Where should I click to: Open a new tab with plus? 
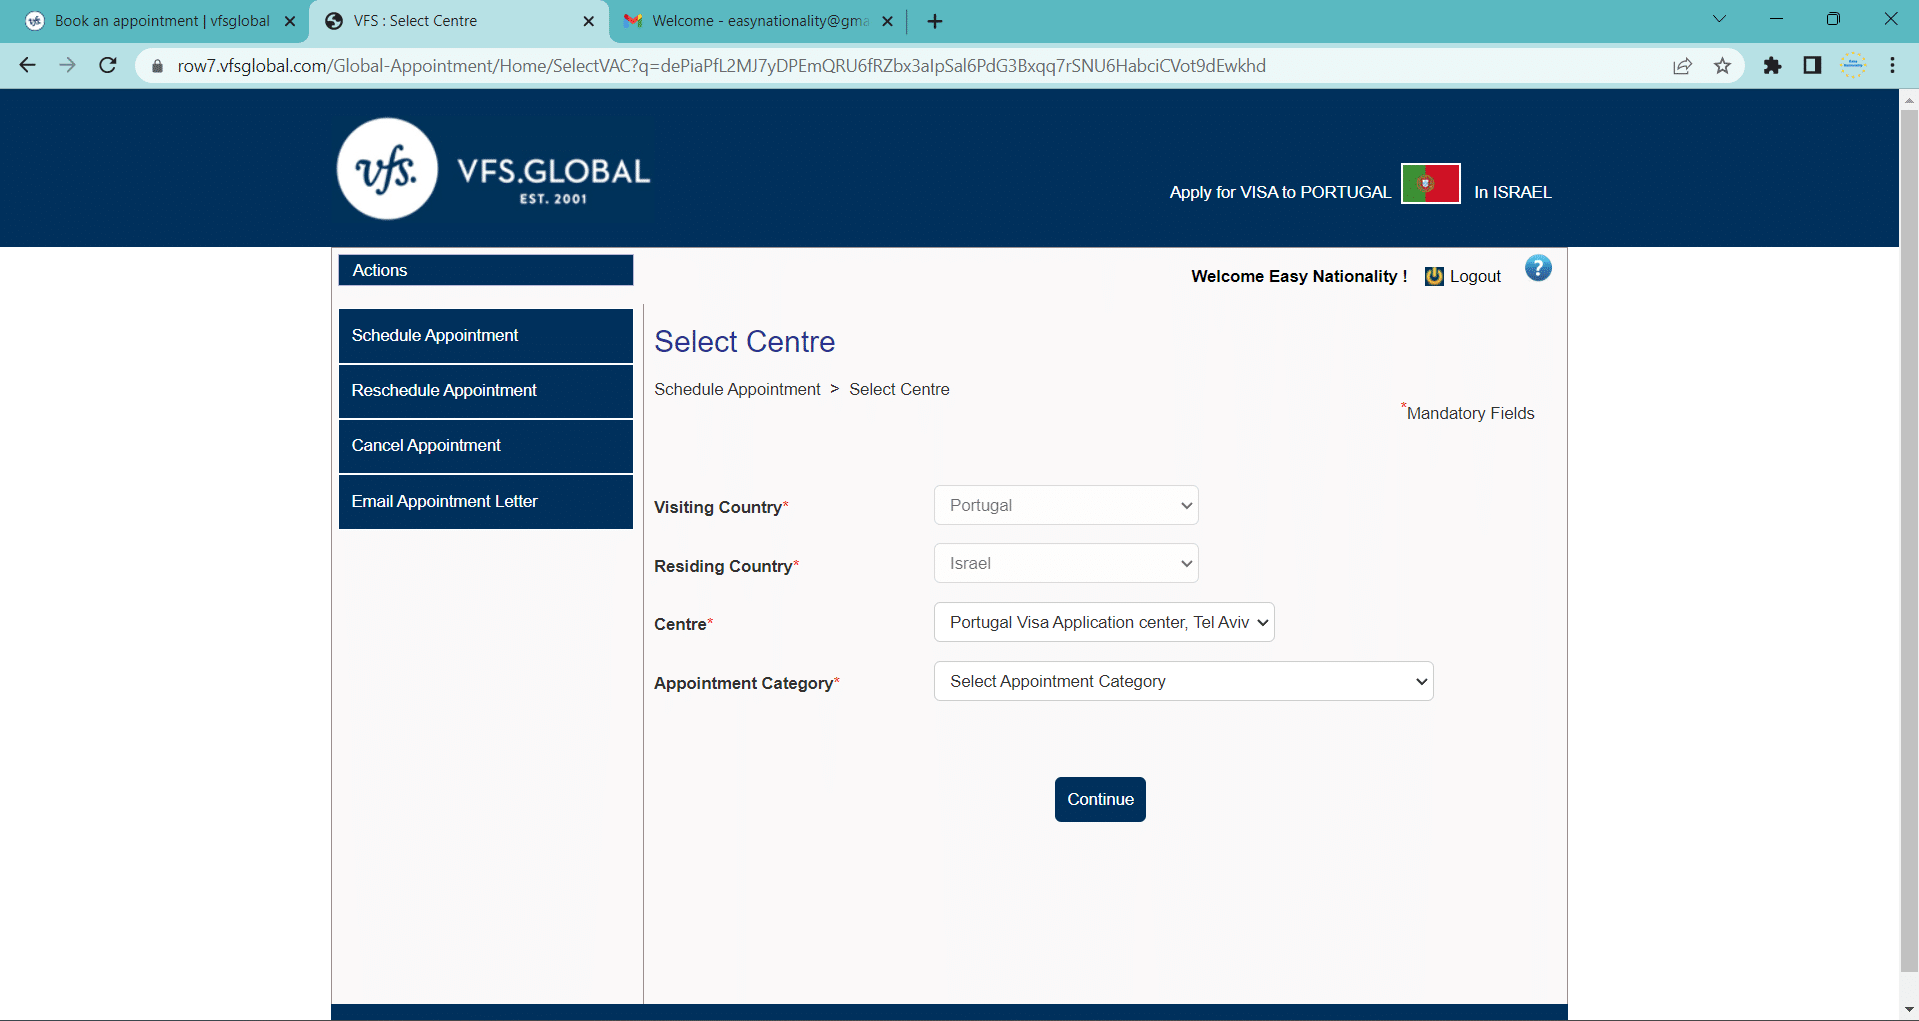coord(935,21)
